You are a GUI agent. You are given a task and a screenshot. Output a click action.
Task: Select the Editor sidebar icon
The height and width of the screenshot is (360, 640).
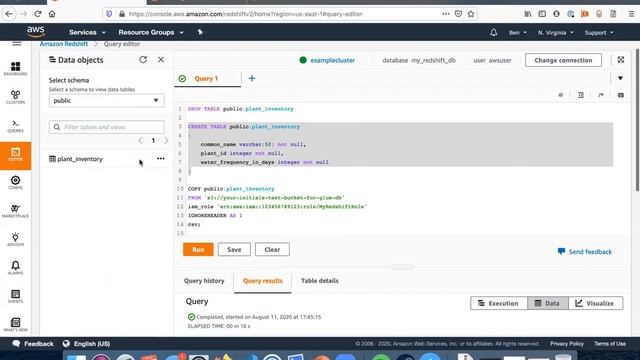click(16, 156)
